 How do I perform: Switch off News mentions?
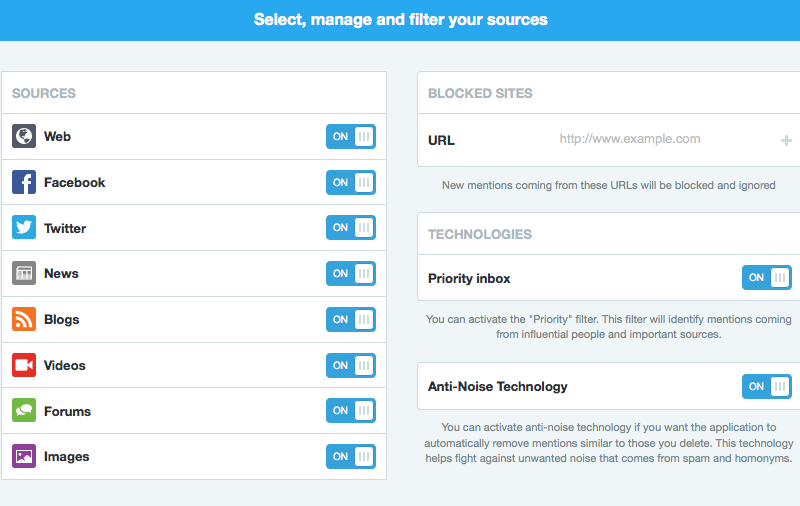[x=351, y=273]
